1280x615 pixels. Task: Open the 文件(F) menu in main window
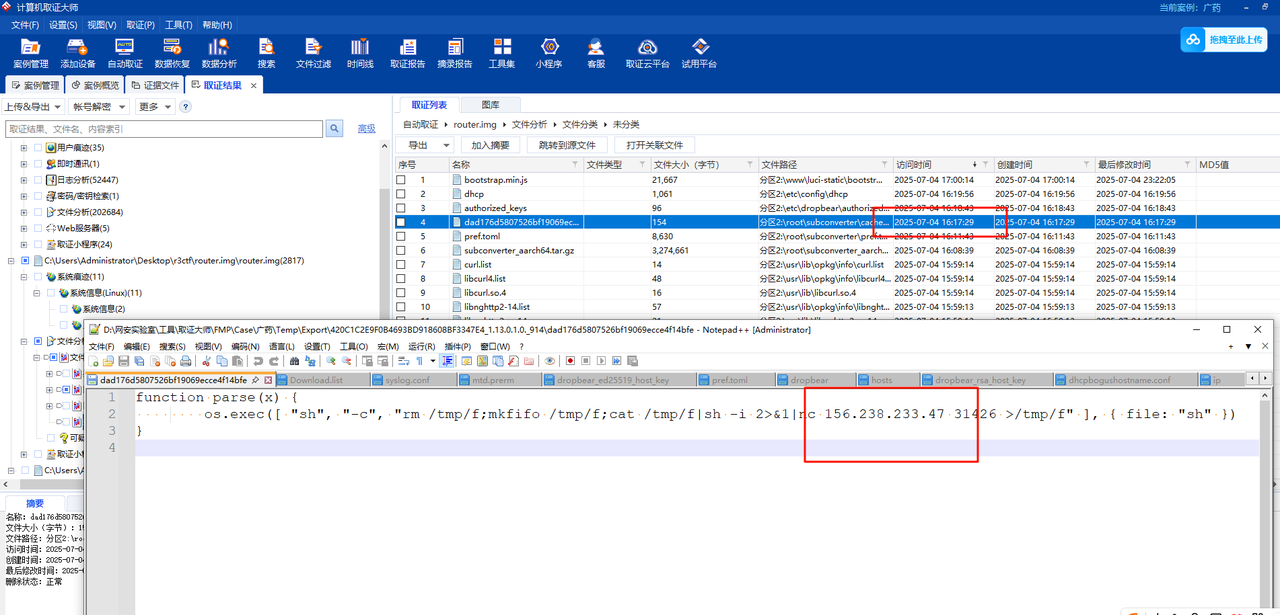point(25,24)
